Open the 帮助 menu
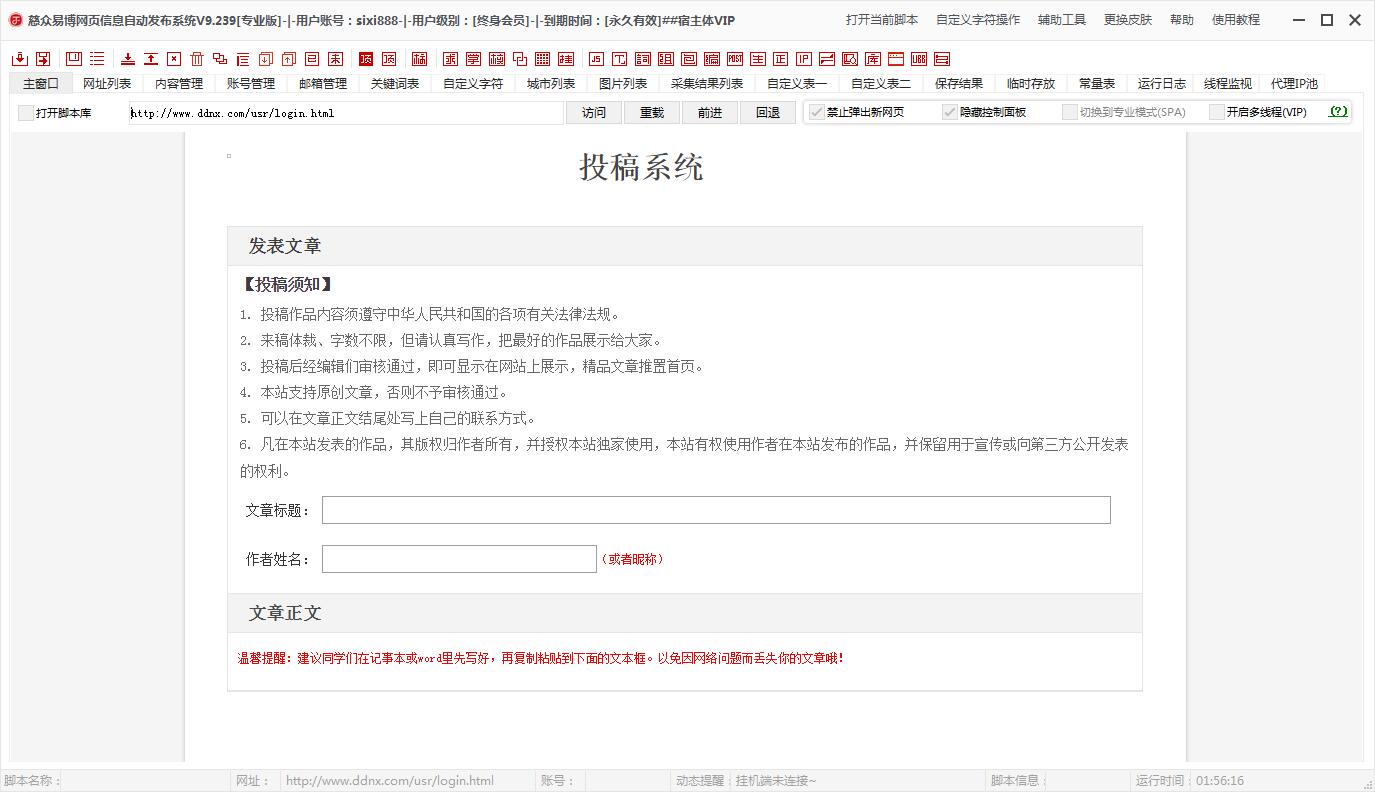The width and height of the screenshot is (1375, 792). click(1182, 20)
